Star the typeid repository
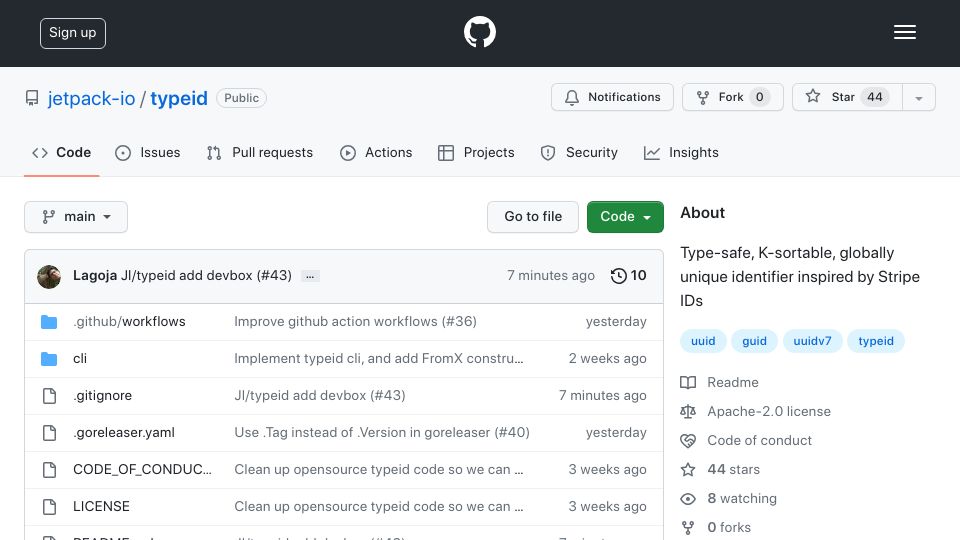The width and height of the screenshot is (960, 540). pos(847,97)
